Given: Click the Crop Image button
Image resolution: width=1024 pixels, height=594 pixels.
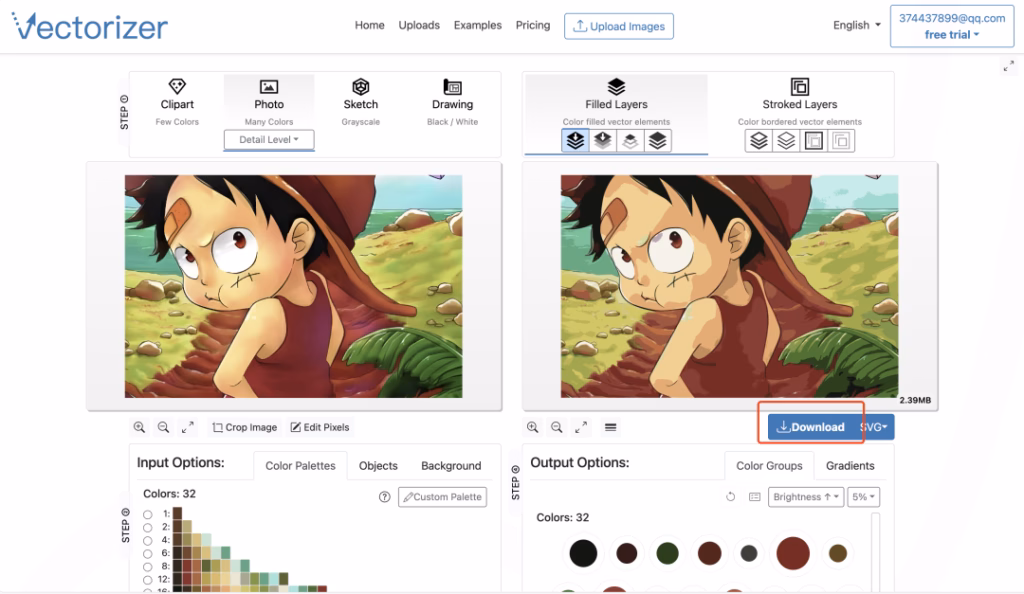Looking at the screenshot, I should pos(245,427).
